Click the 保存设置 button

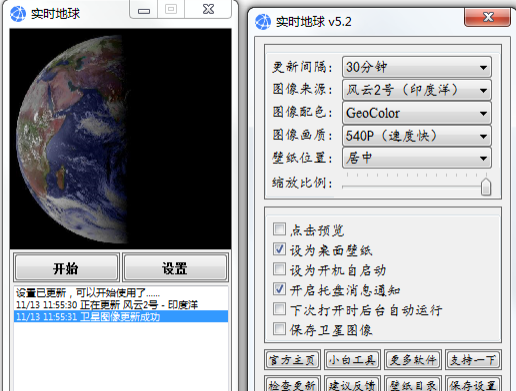(473, 384)
